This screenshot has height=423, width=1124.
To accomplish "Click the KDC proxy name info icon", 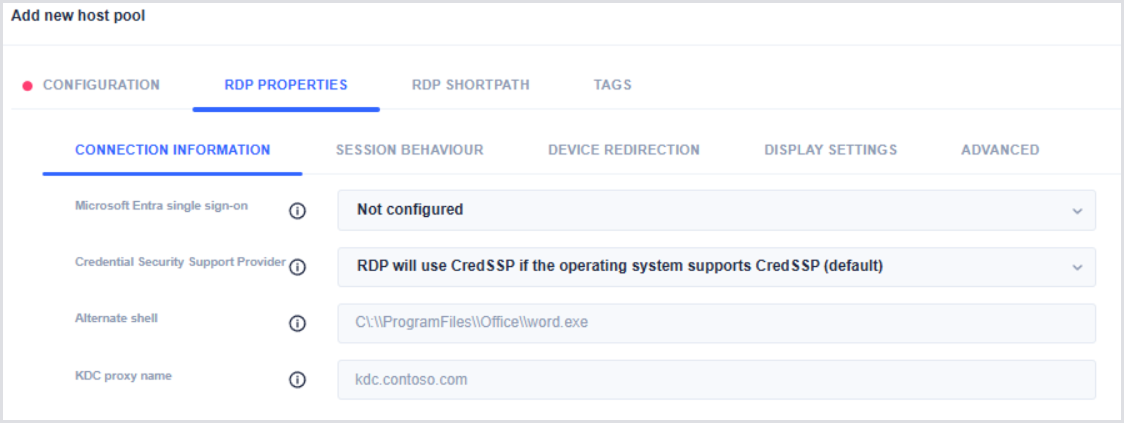I will pos(297,379).
